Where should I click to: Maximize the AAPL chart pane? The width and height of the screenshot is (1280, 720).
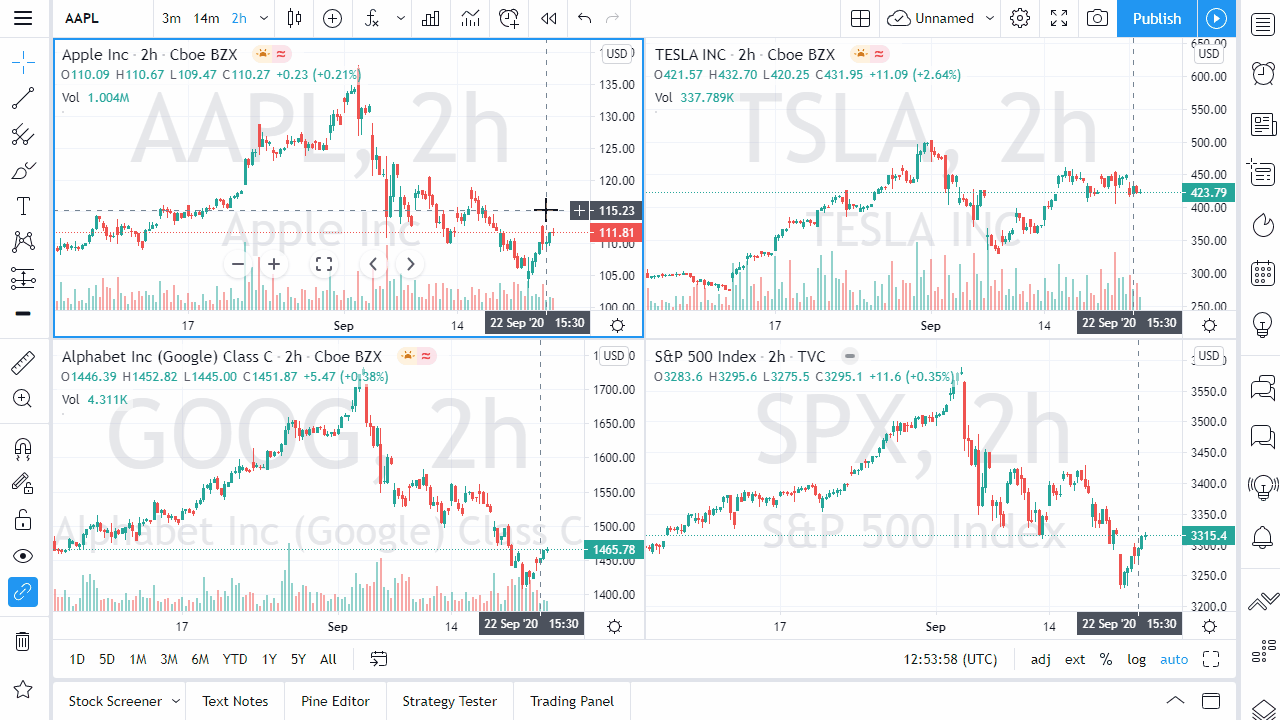[323, 264]
